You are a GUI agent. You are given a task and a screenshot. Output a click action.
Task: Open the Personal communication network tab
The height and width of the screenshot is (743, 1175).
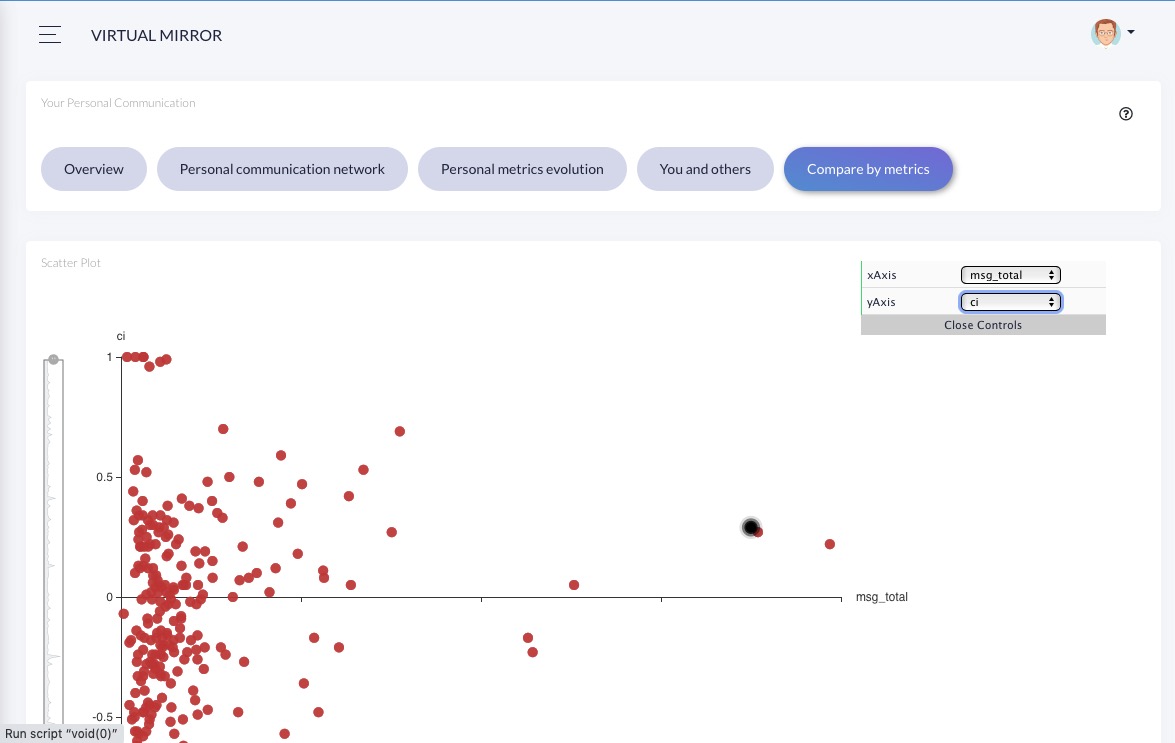point(282,169)
